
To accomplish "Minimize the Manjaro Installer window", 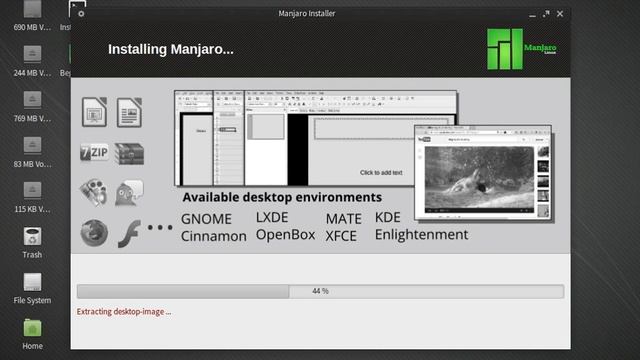I will (532, 15).
